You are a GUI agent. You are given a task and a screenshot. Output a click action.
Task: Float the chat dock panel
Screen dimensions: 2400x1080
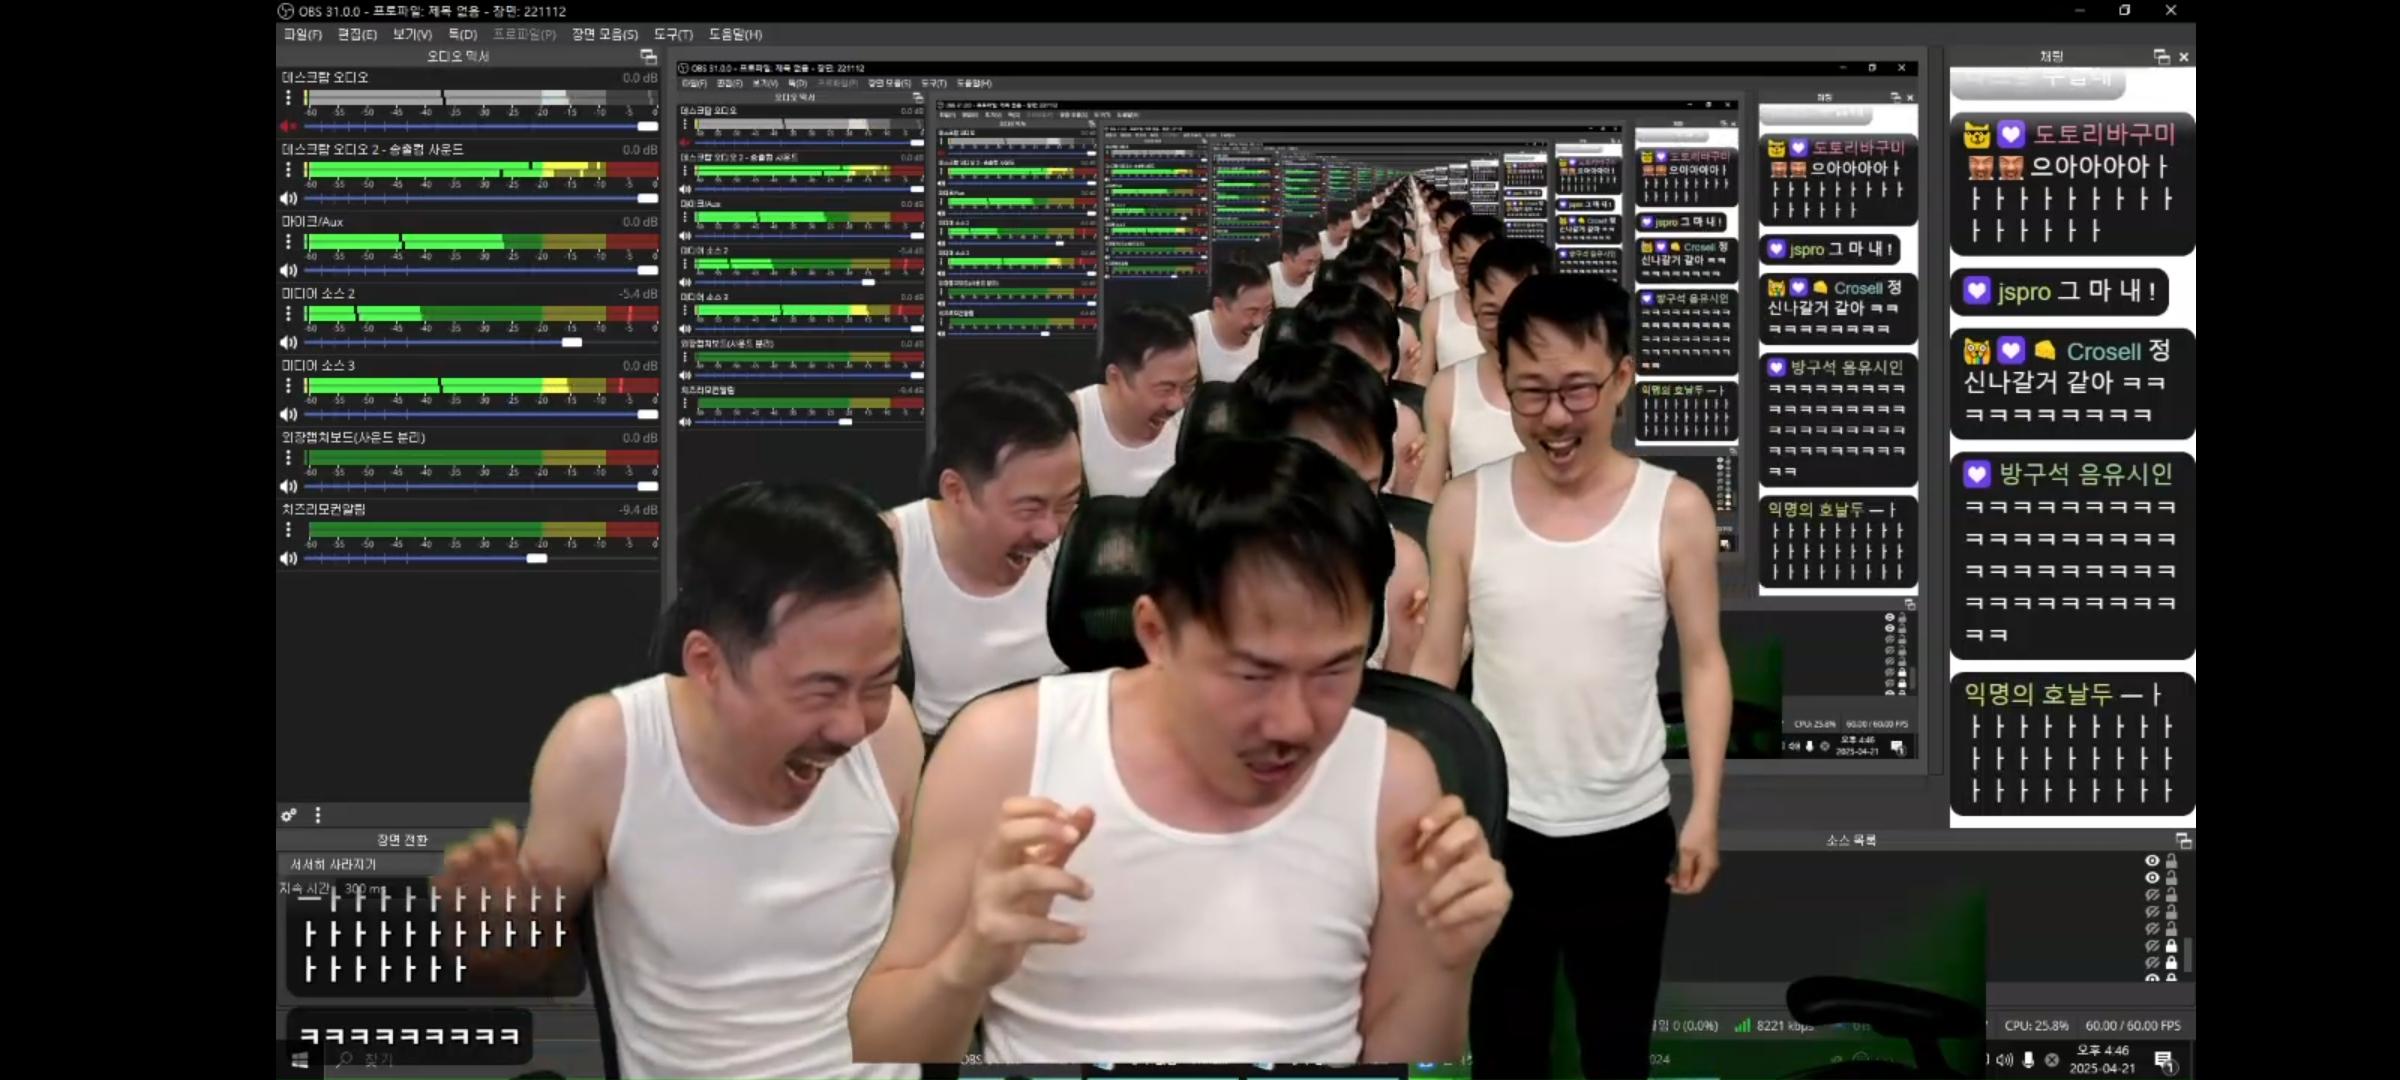coord(2161,57)
